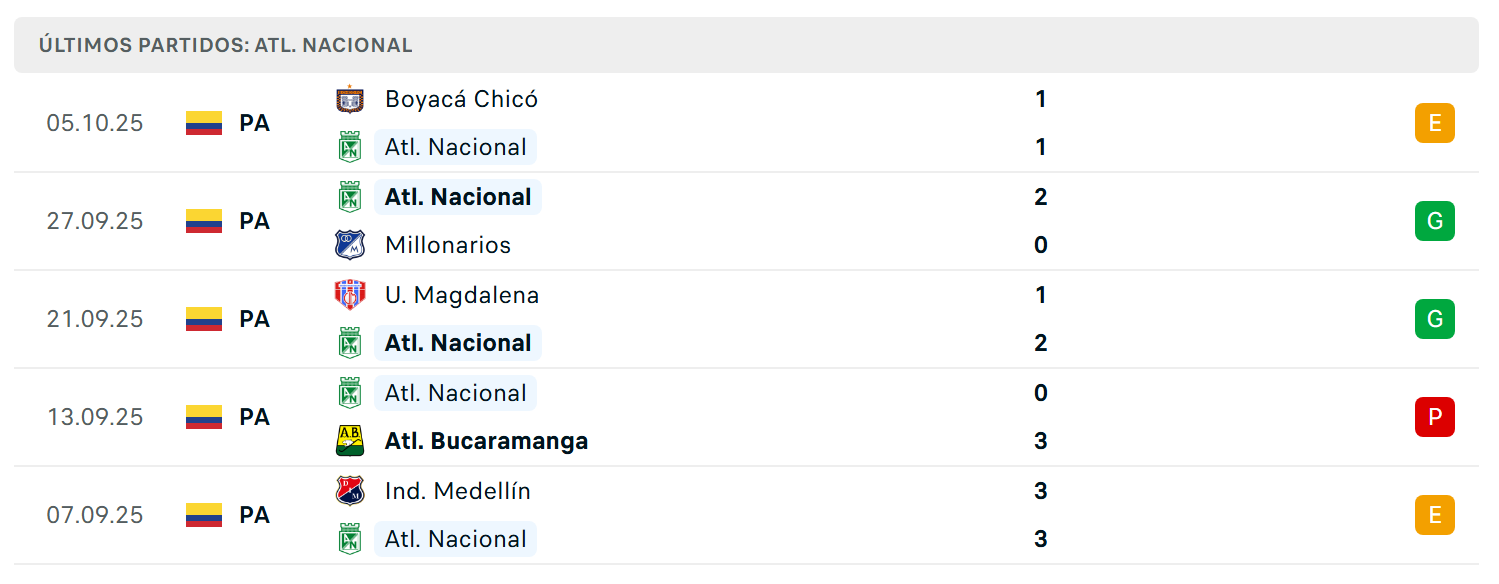Click the red P loss badge

click(x=1435, y=417)
